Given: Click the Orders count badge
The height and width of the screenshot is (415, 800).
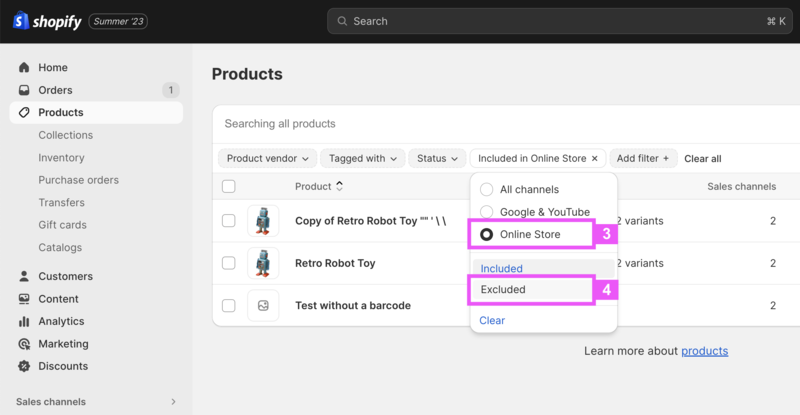Looking at the screenshot, I should tap(171, 90).
